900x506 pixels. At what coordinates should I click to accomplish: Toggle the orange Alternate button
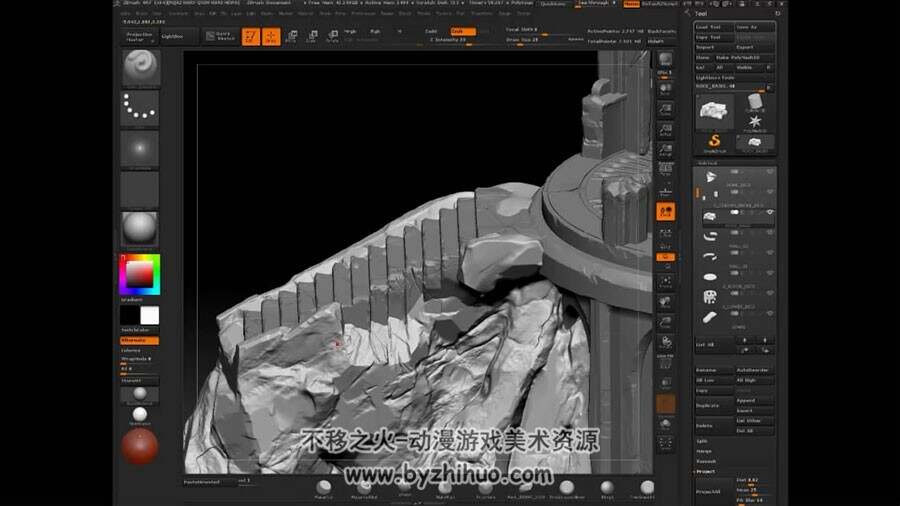139,340
